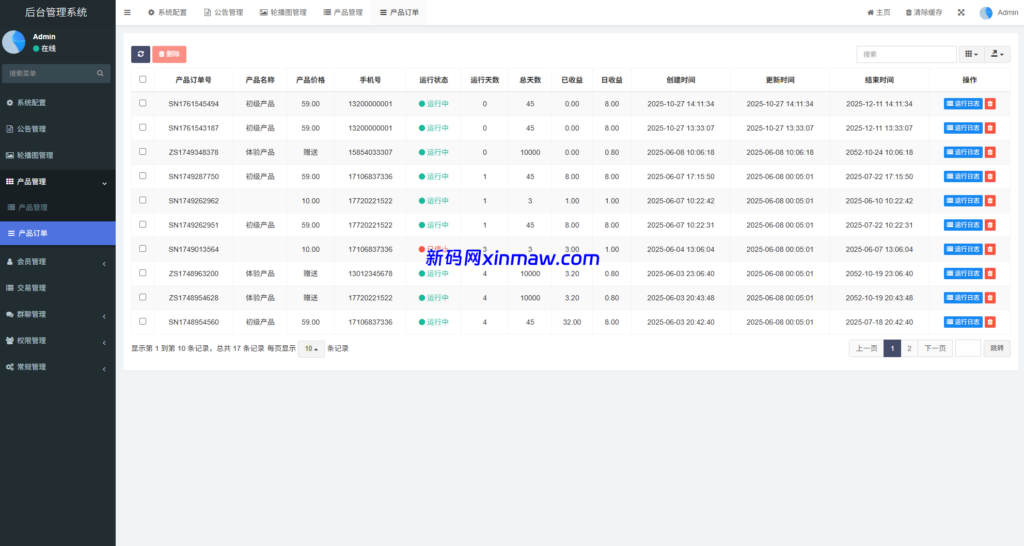
Task: Collapse the 产品管理 sidebar group
Action: (x=57, y=182)
